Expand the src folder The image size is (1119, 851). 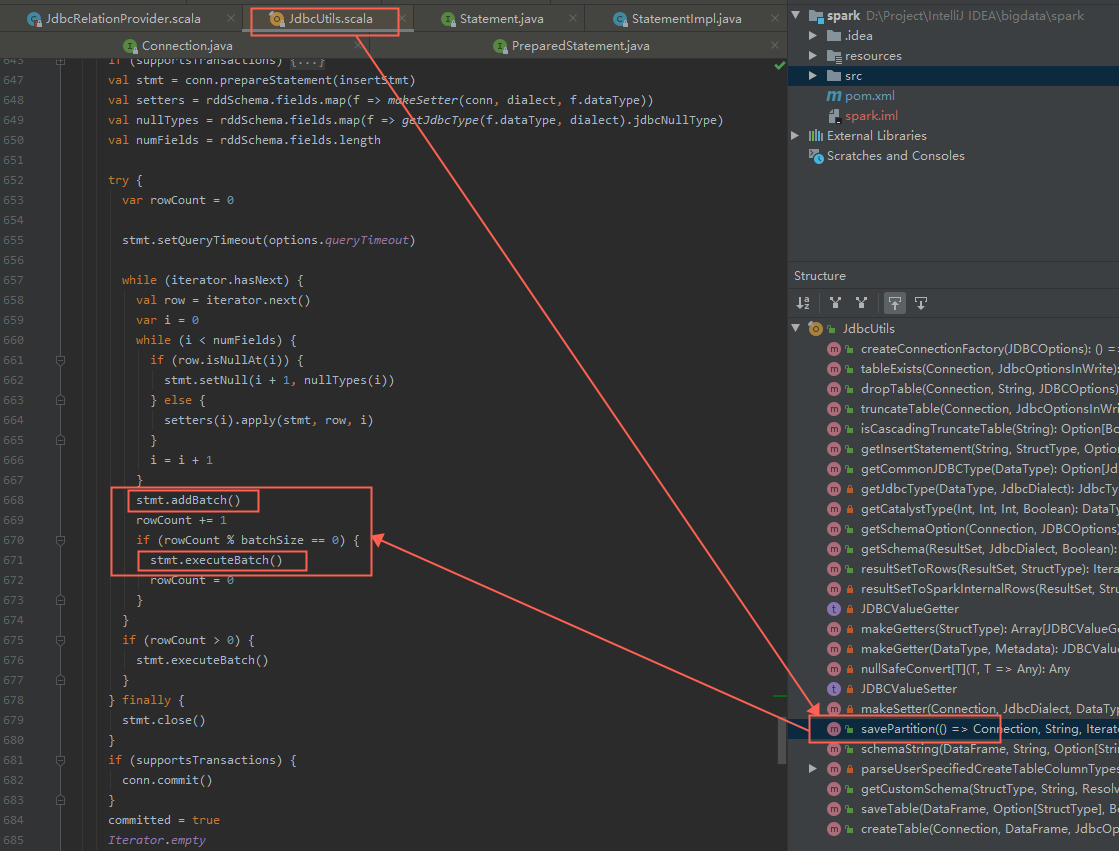pyautogui.click(x=813, y=75)
